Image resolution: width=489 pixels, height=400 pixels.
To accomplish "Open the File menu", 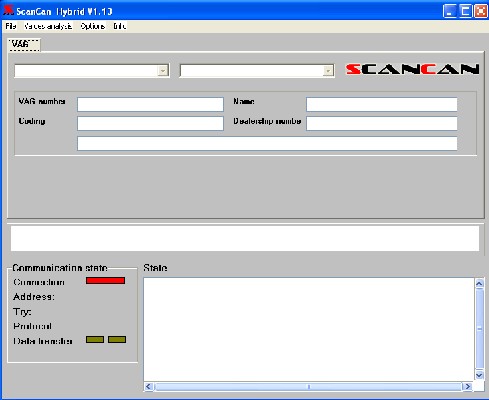I will [11, 26].
